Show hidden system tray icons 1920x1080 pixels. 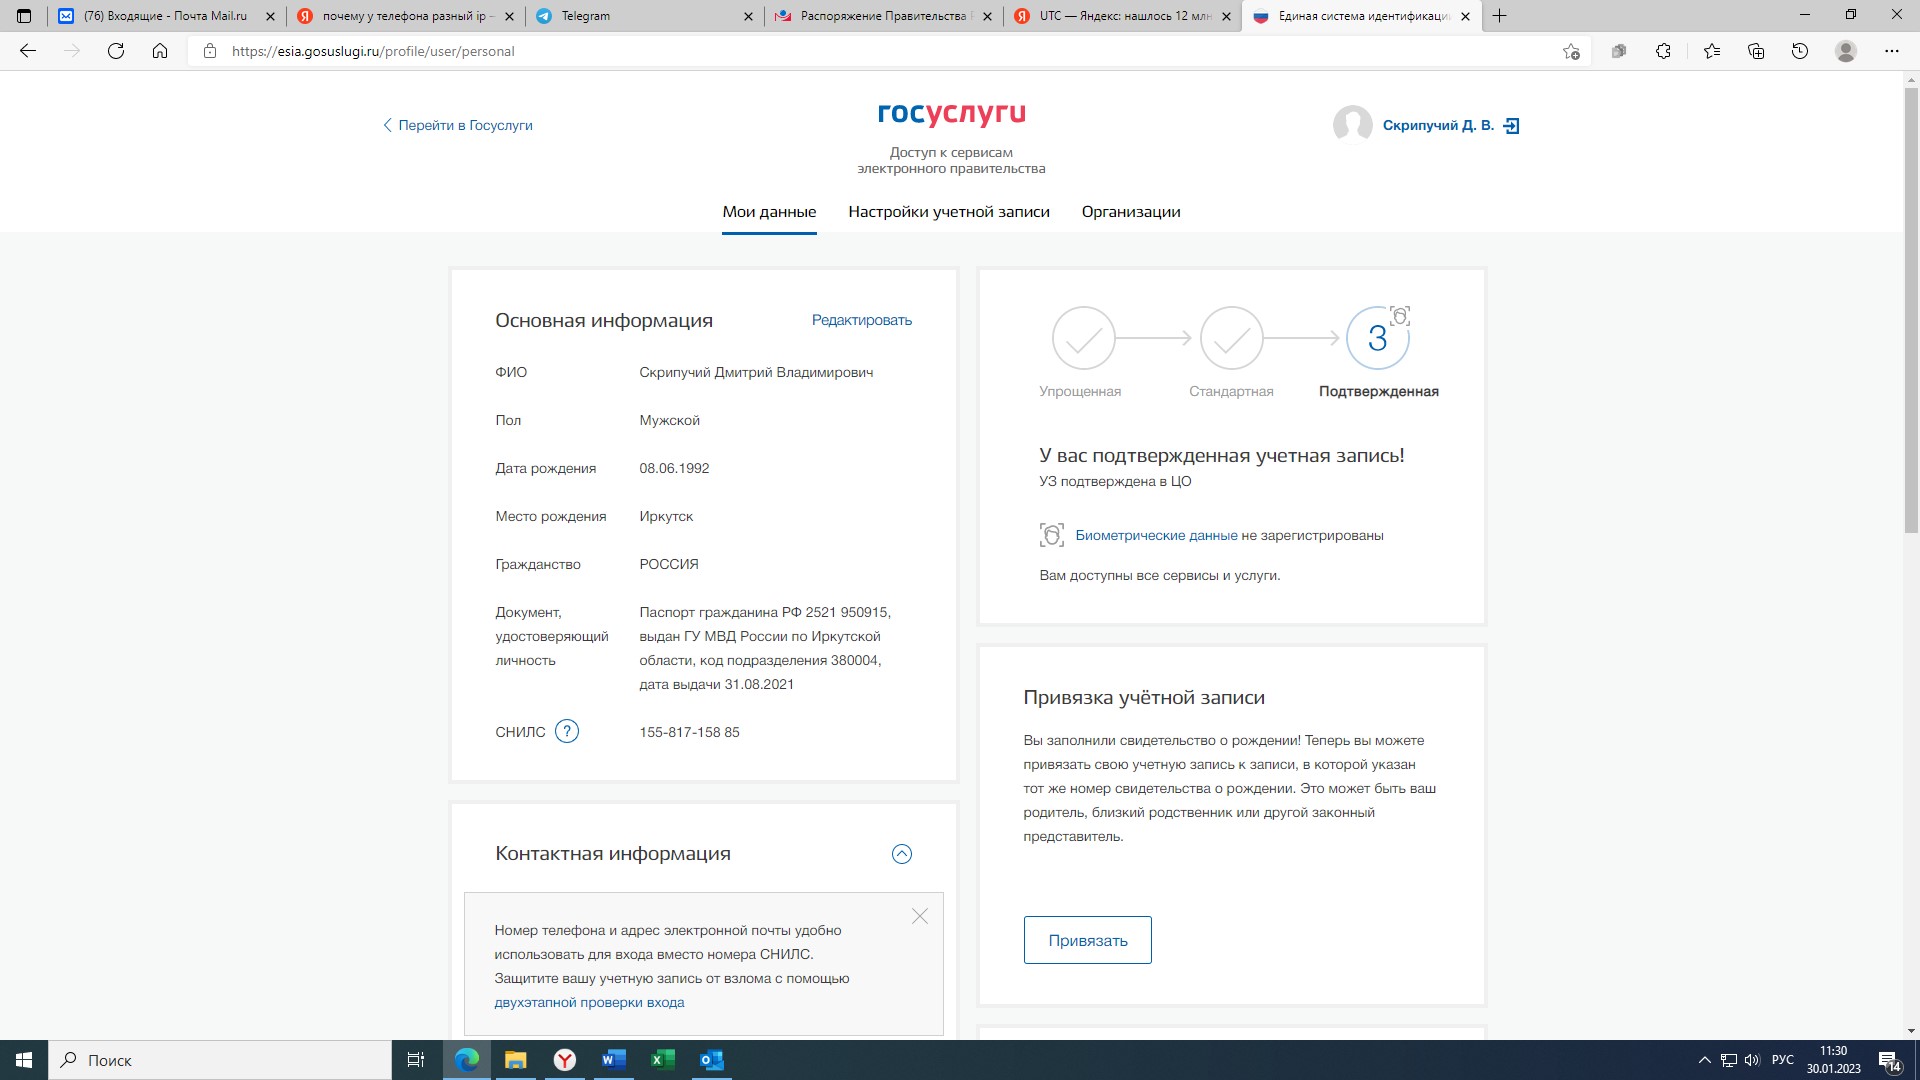pyautogui.click(x=1704, y=1060)
